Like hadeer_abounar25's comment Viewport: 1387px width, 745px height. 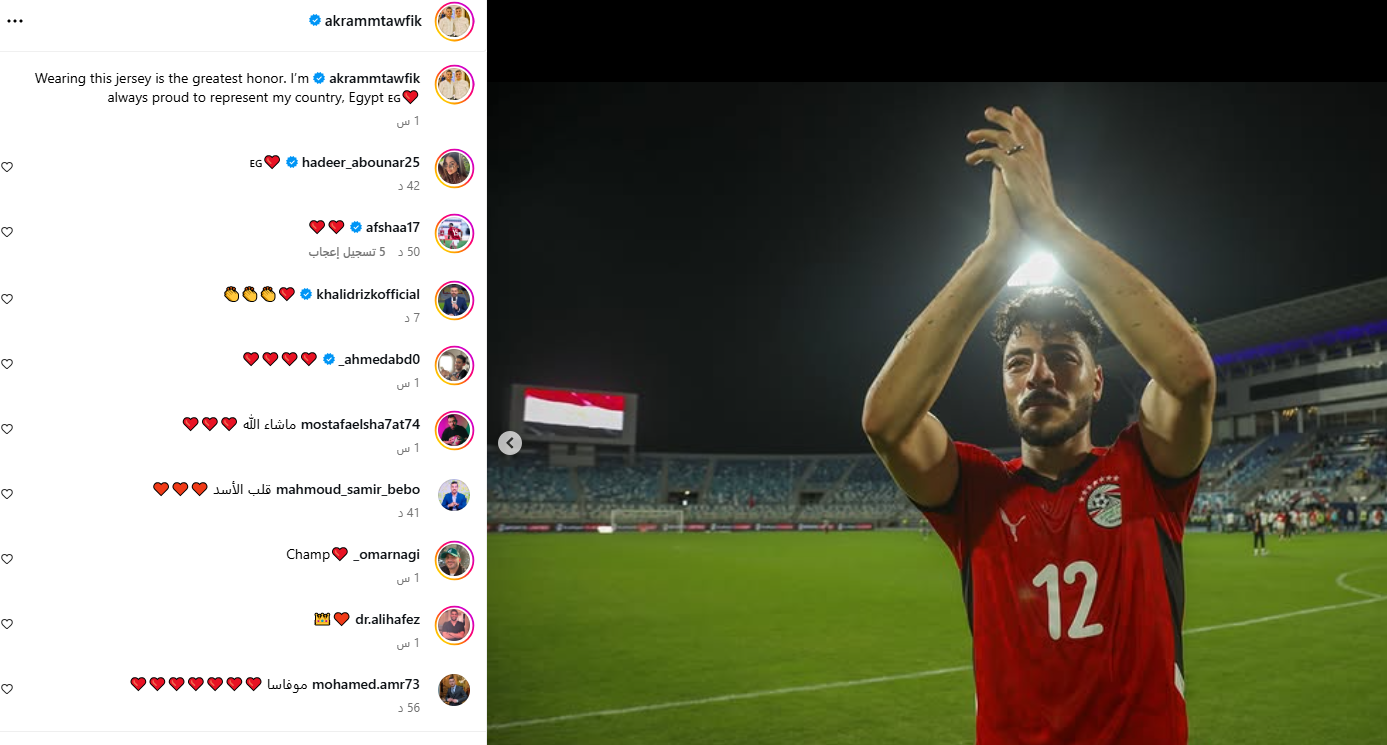[x=7, y=167]
